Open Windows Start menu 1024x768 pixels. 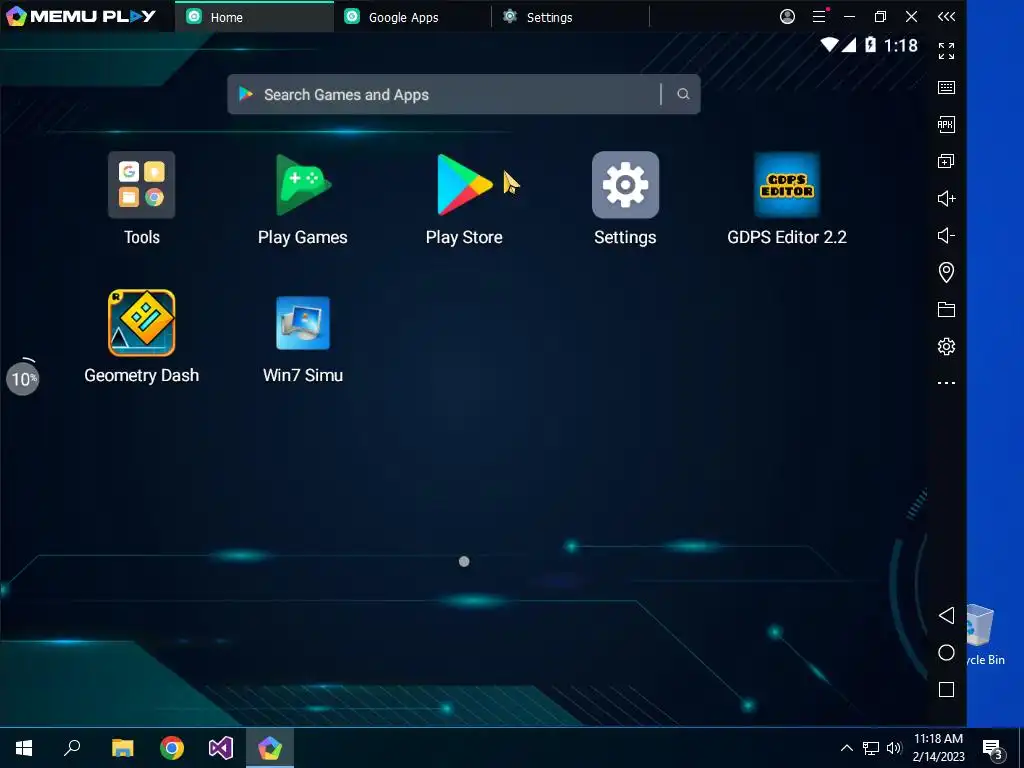point(24,748)
